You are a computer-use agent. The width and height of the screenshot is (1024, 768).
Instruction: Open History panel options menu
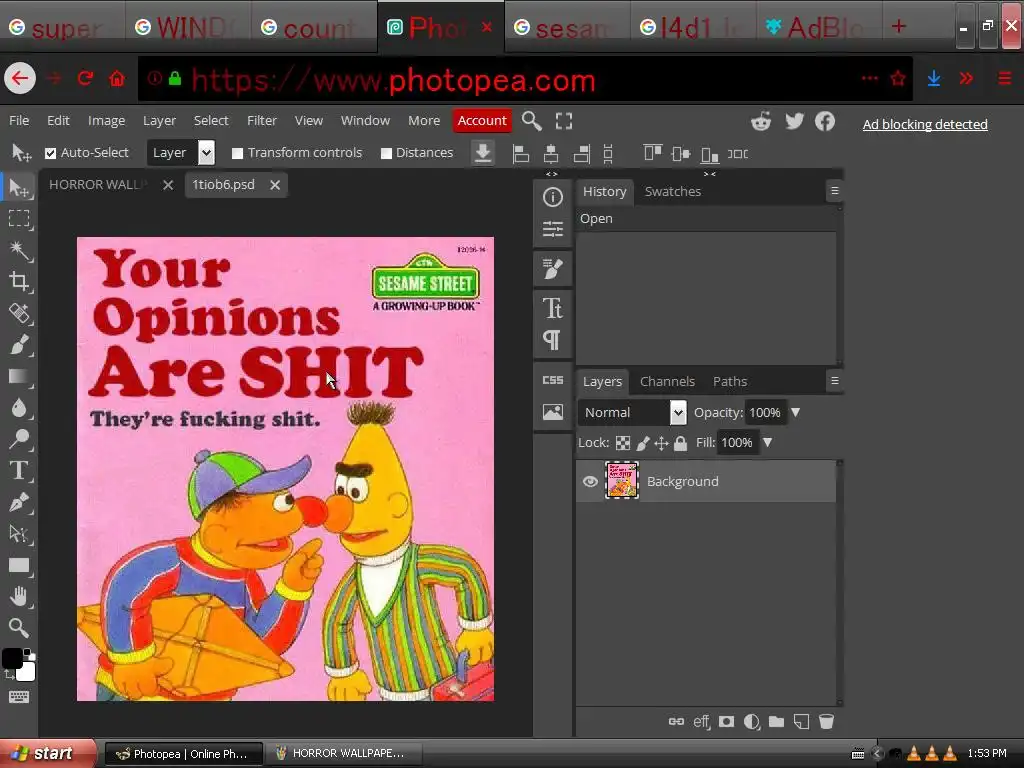[x=834, y=191]
